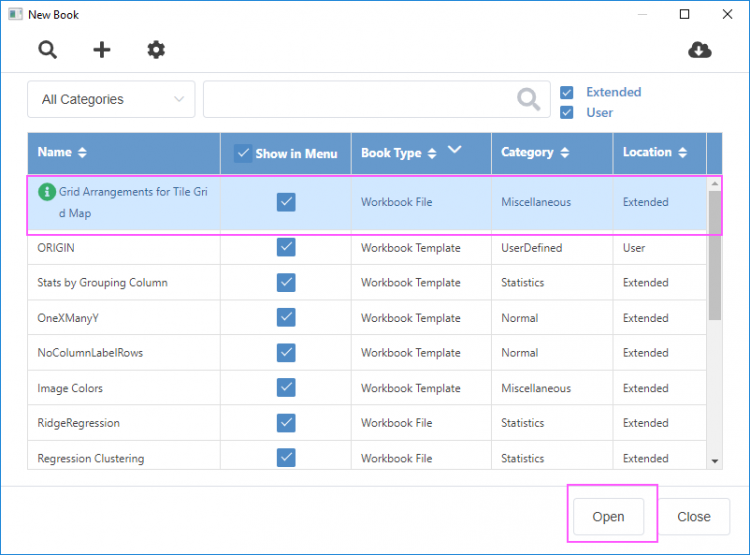This screenshot has width=750, height=555.
Task: Click the New Book window icon
Action: (x=14, y=15)
